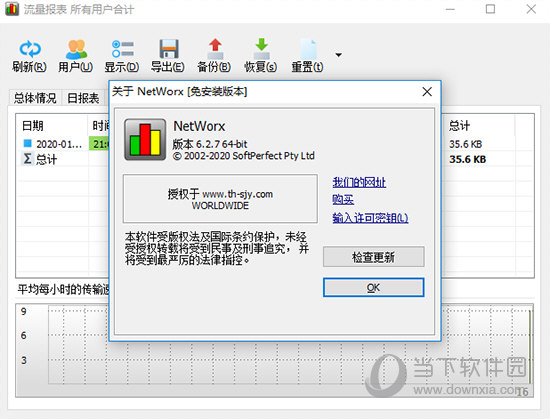Click the Reset (重置) blank page icon
The image size is (550, 419).
(x=308, y=49)
